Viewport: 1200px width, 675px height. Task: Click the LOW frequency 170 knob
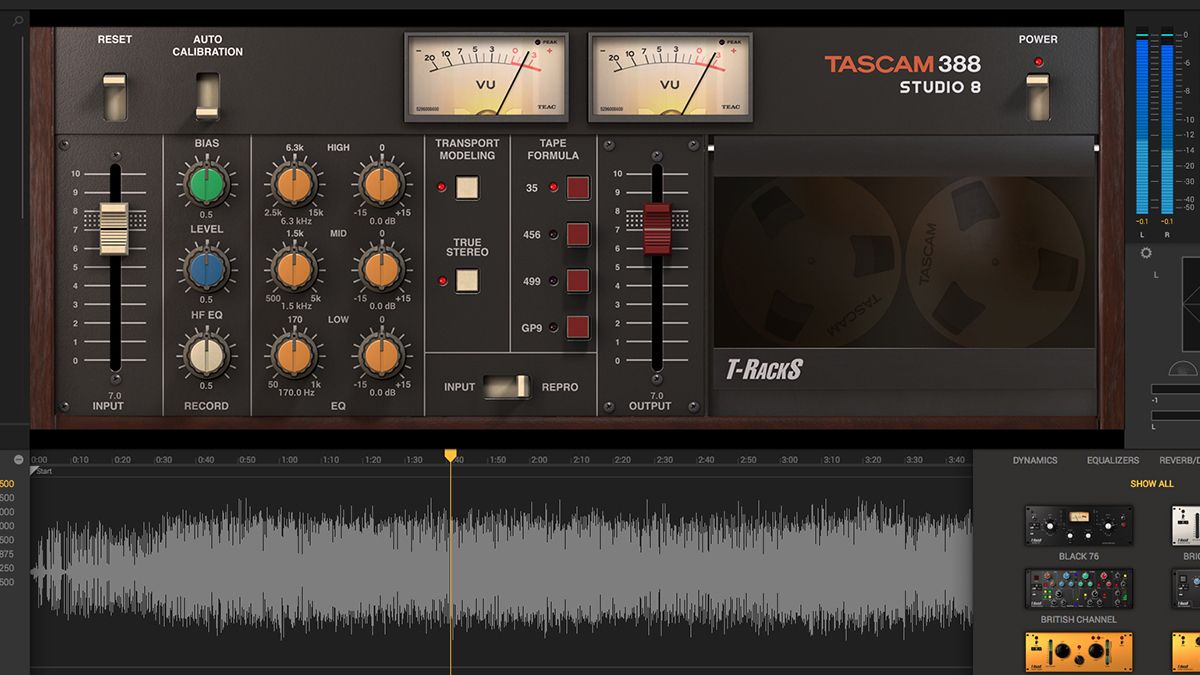(x=293, y=356)
